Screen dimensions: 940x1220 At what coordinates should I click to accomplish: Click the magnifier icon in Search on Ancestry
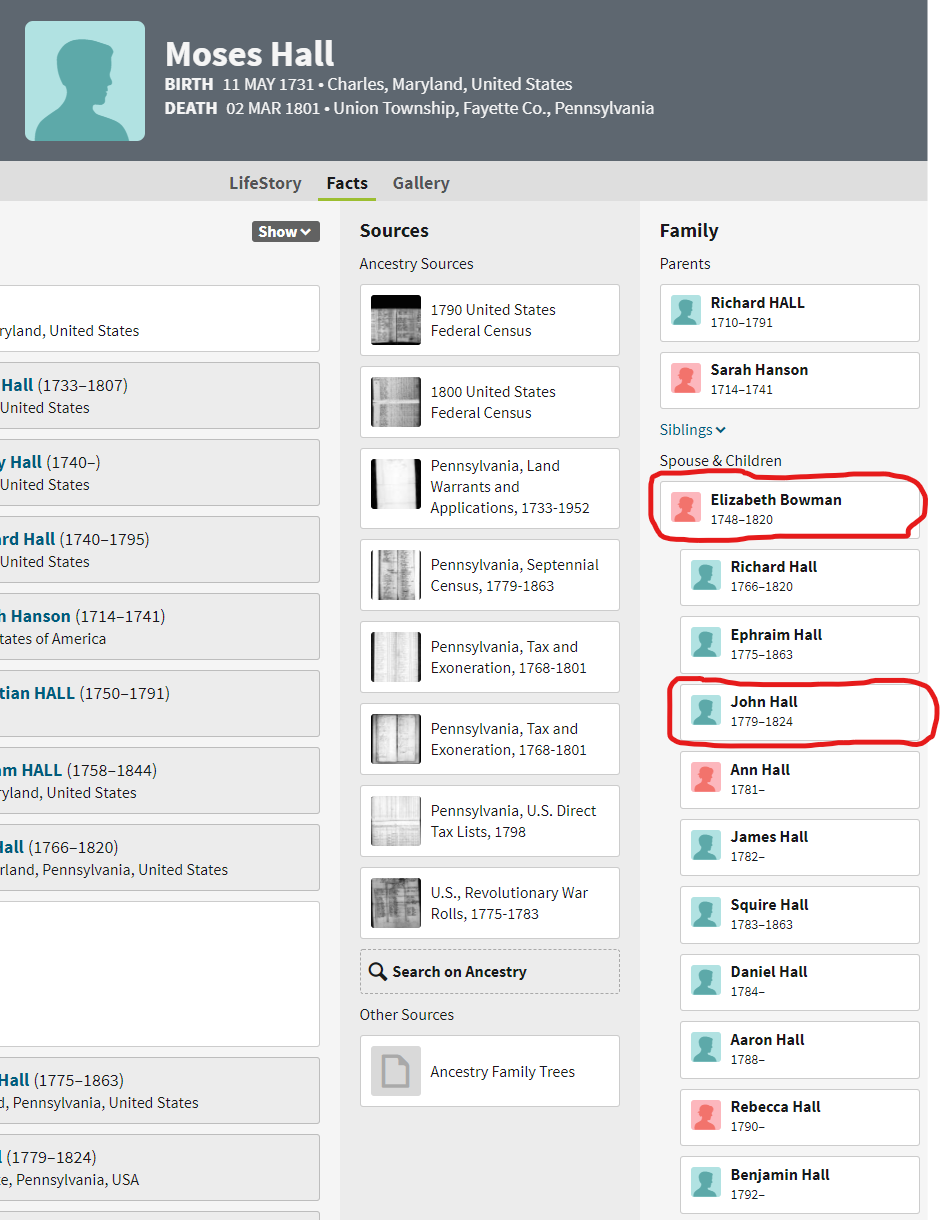point(378,972)
